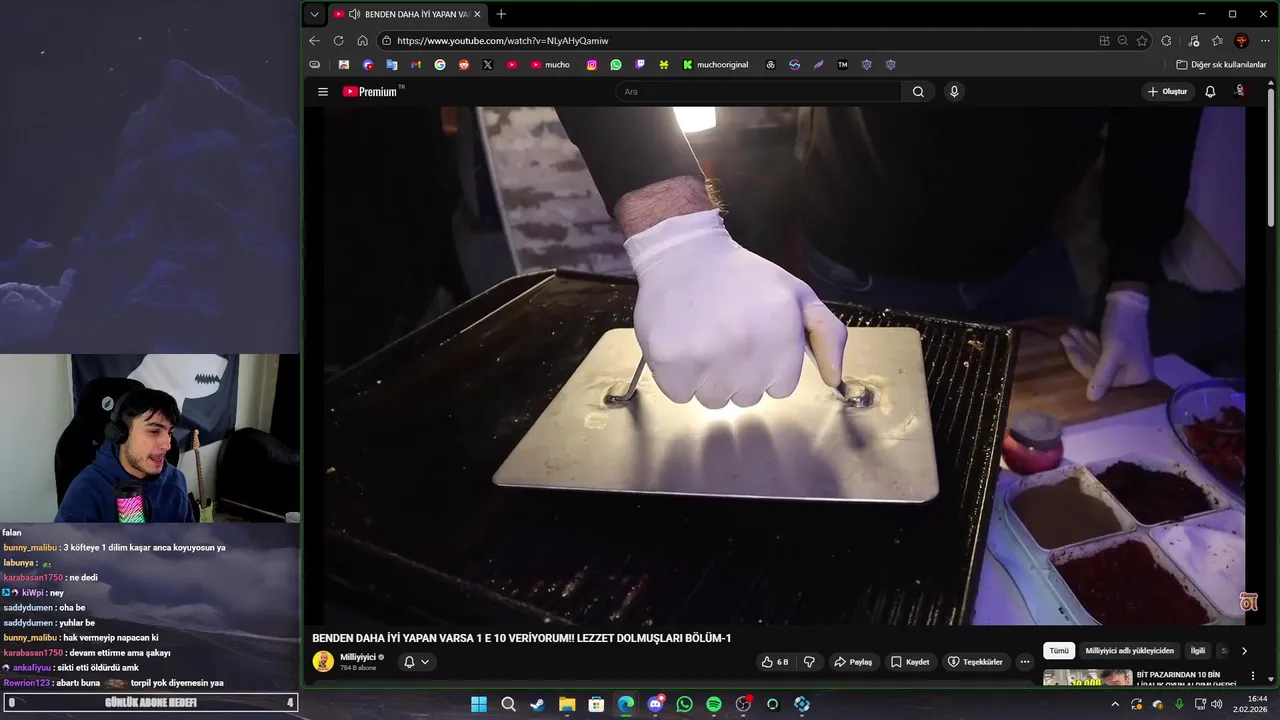Open browser home page icon
This screenshot has height=720, width=1280.
click(362, 41)
